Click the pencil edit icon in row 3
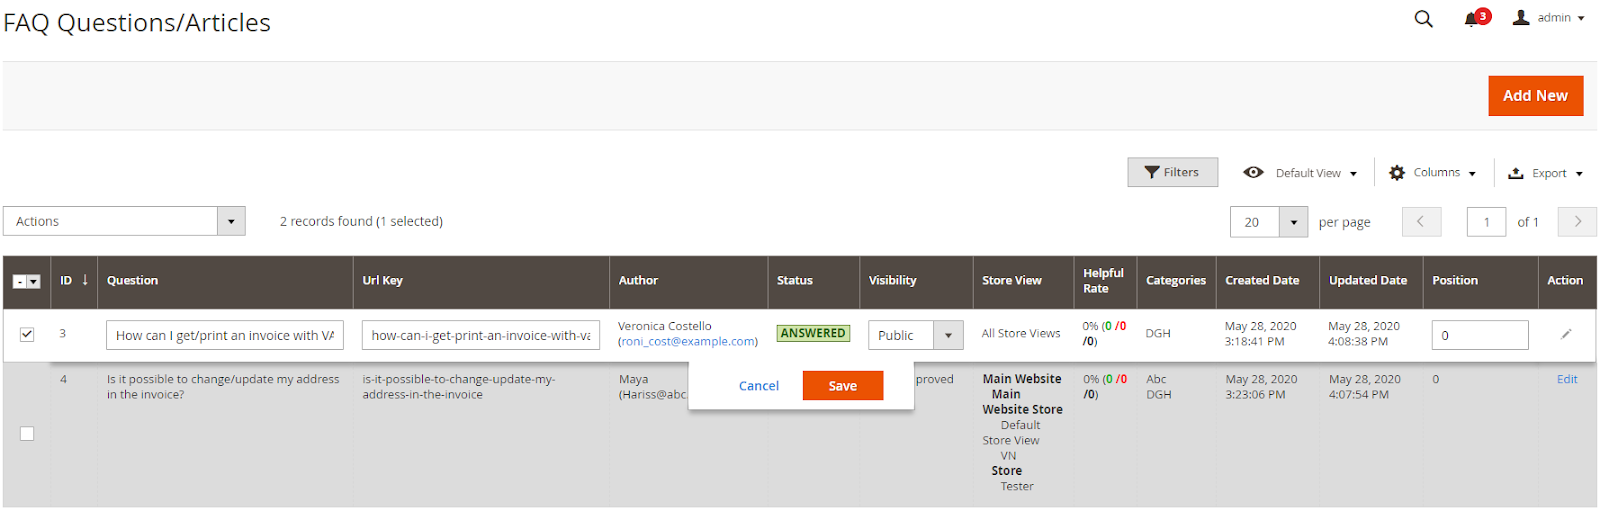This screenshot has height=511, width=1600. 1566,334
